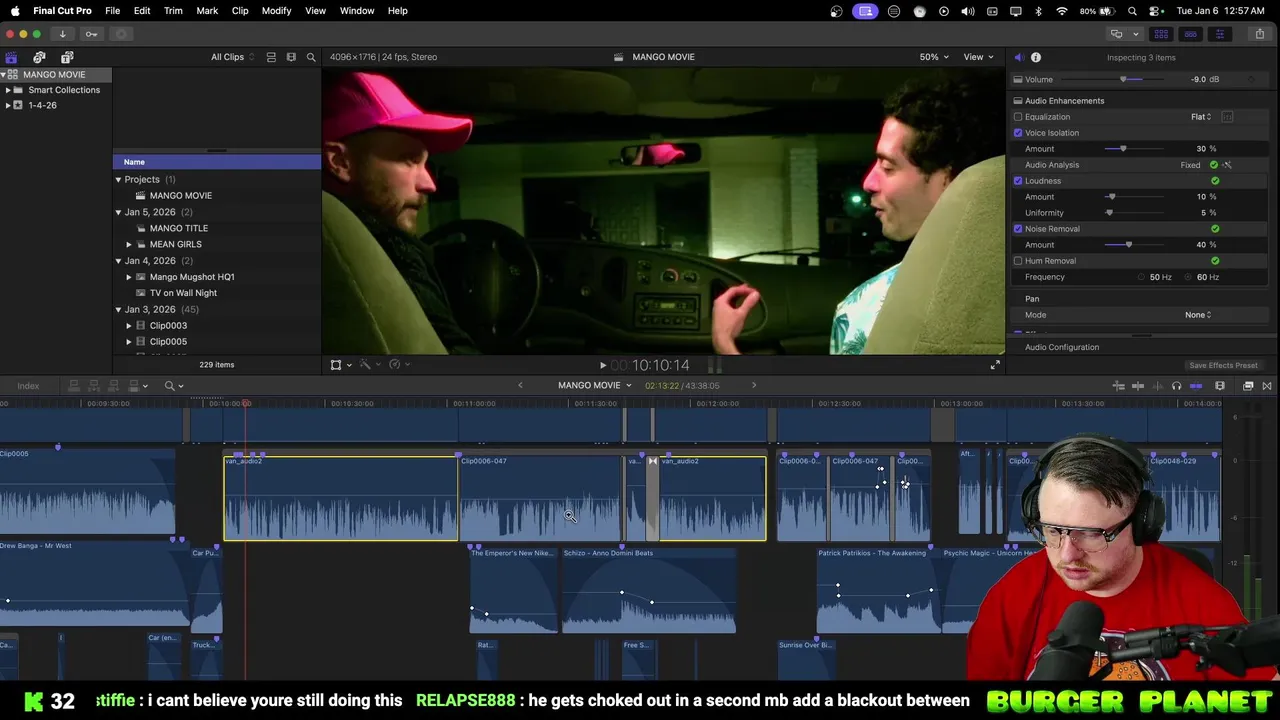Expand the MEAN GIRLS clip
The image size is (1280, 720).
(x=129, y=244)
